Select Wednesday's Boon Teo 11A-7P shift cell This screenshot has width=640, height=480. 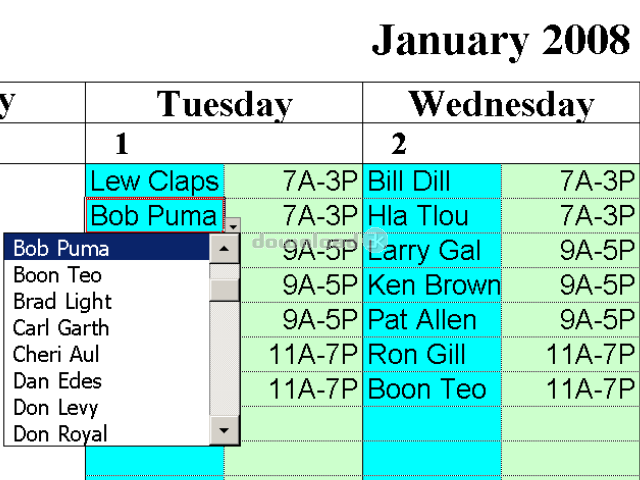point(571,389)
